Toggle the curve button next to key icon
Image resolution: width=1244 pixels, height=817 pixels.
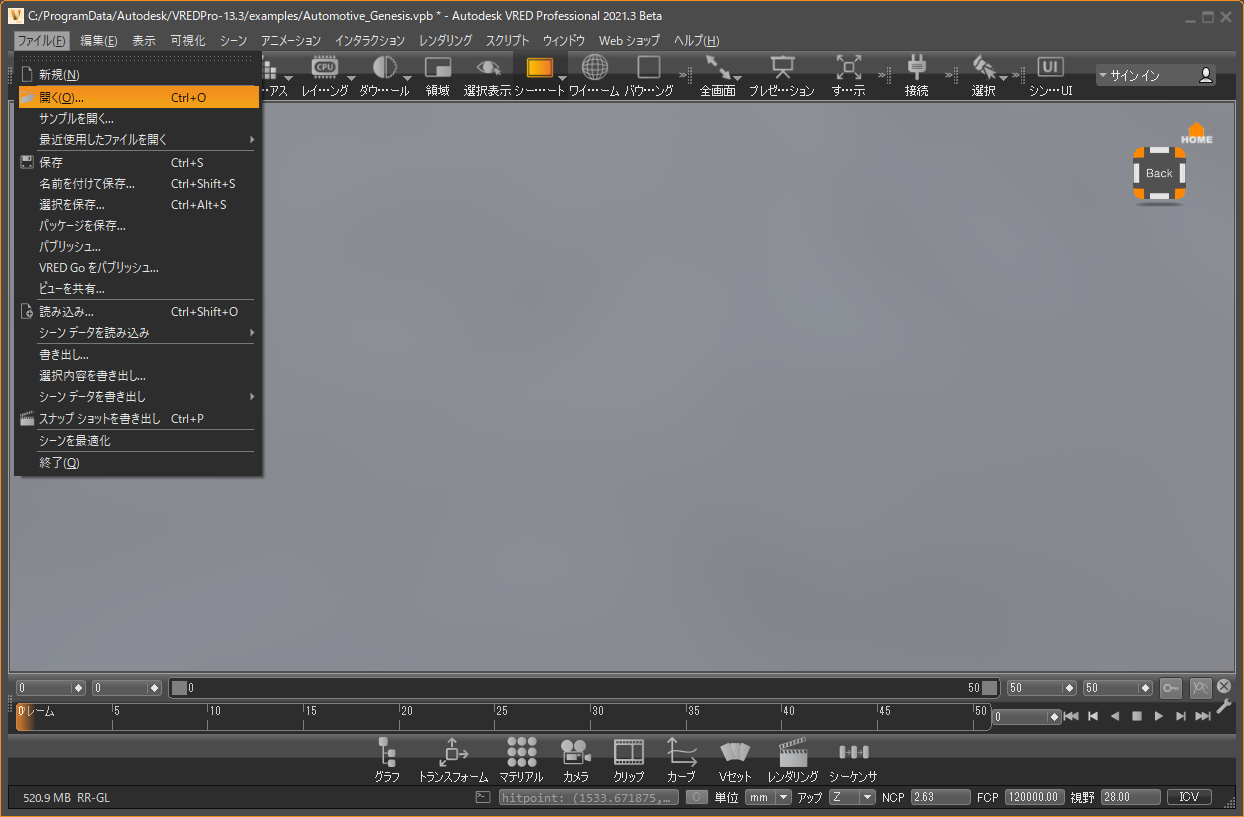(x=1200, y=688)
